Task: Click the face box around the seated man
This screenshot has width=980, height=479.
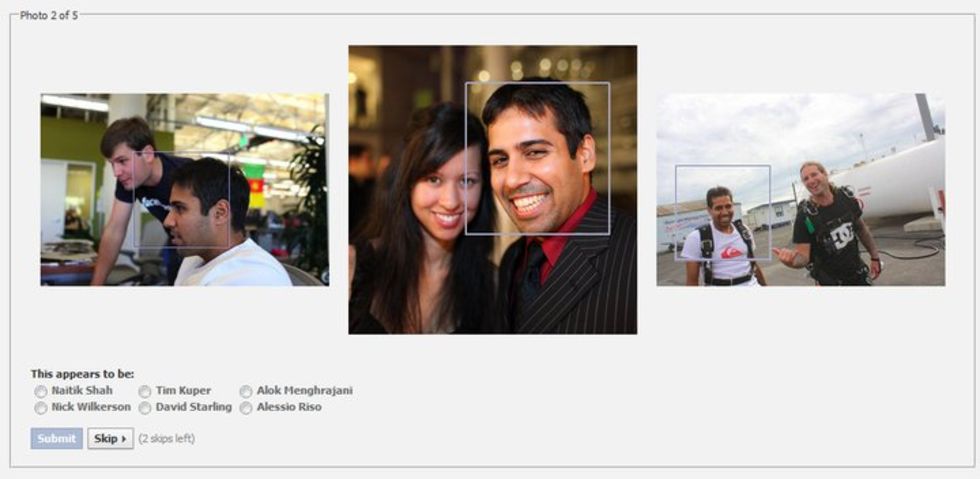Action: [x=182, y=200]
